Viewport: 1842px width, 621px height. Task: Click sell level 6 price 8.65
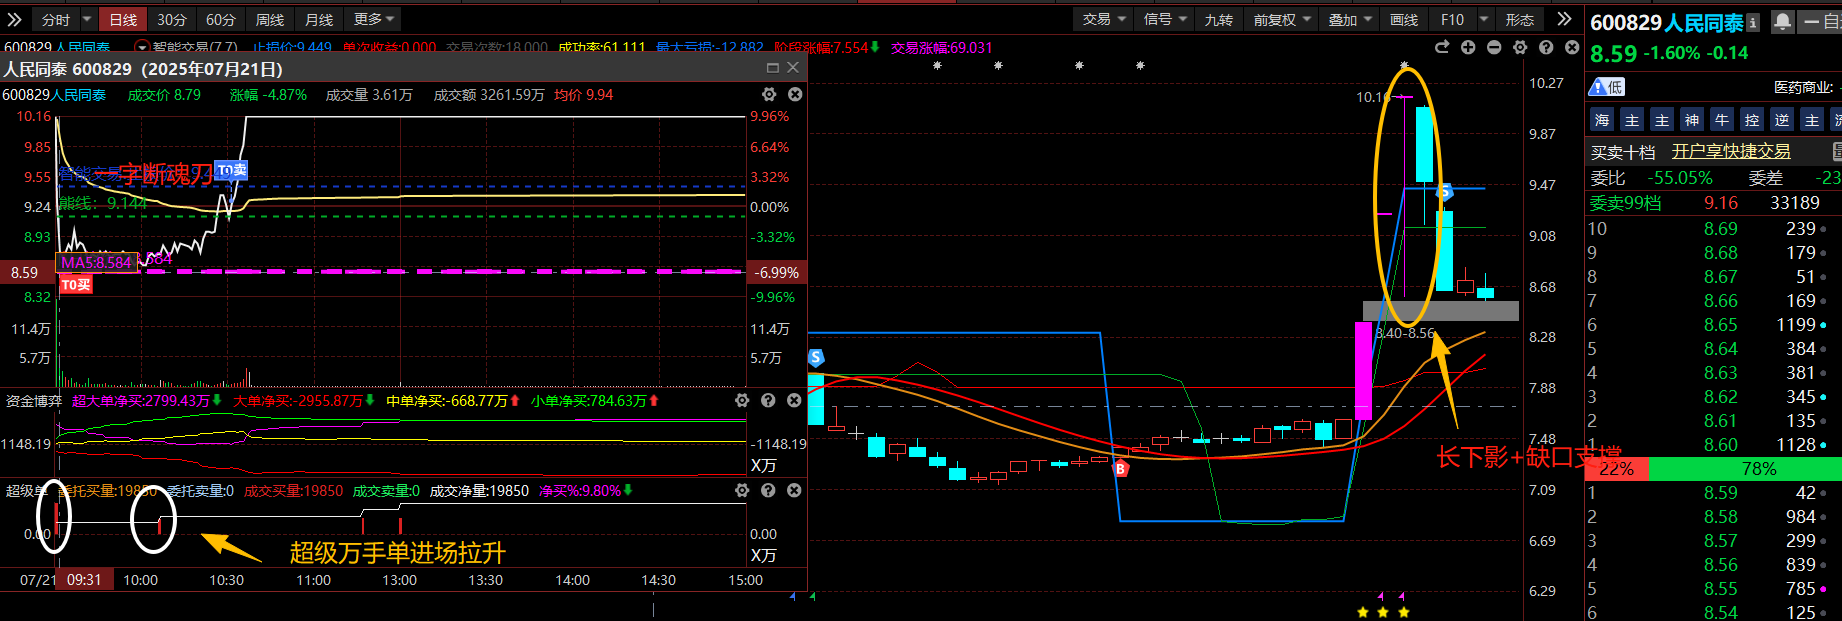click(x=1721, y=325)
